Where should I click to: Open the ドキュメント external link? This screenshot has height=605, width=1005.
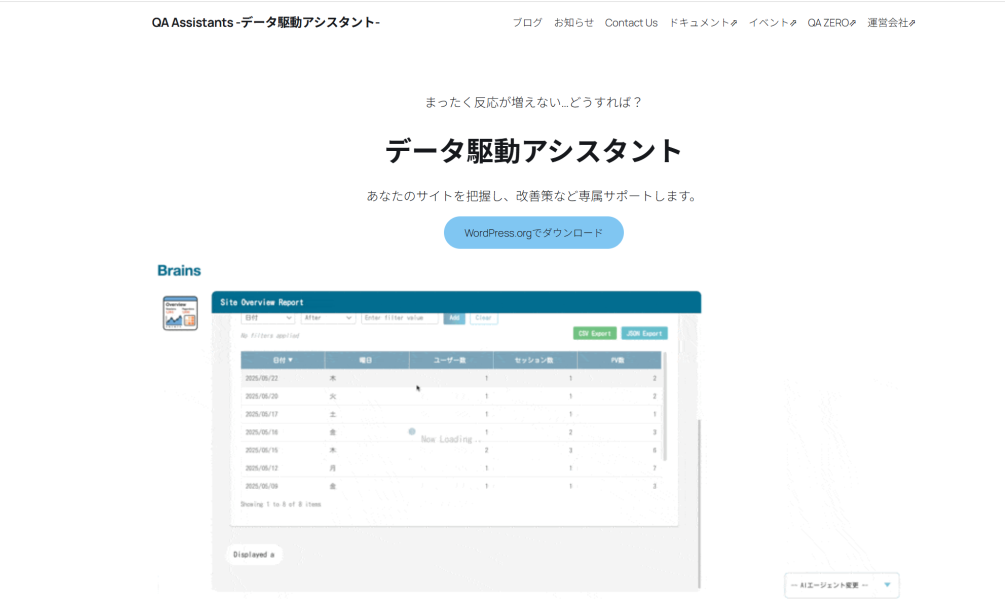click(702, 23)
